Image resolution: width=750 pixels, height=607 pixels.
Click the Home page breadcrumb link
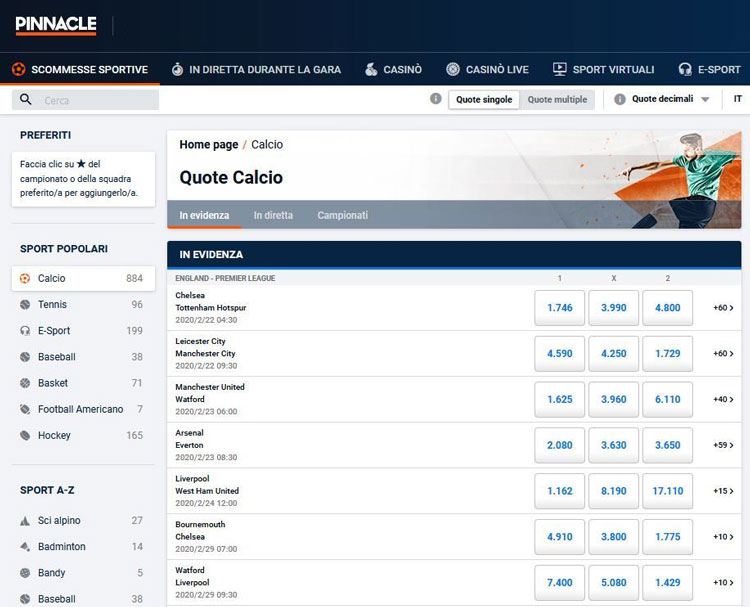pos(208,145)
